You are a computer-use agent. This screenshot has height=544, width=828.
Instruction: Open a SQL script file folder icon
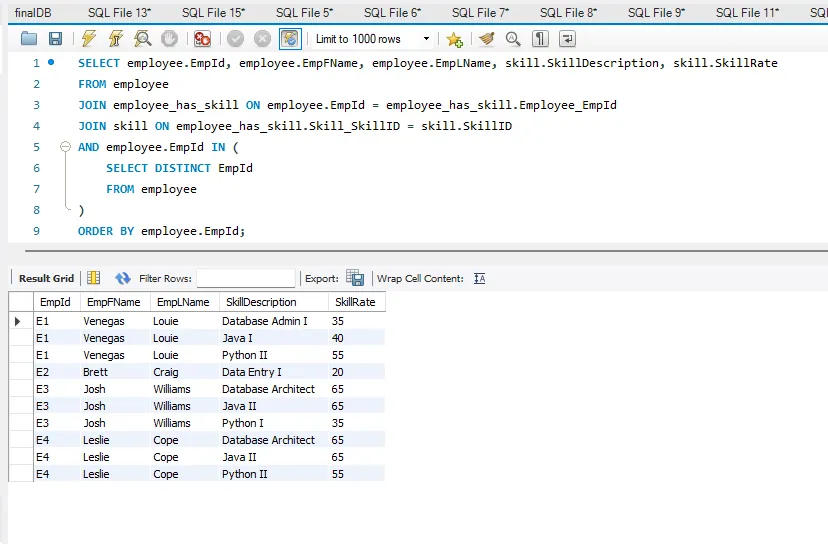pos(29,39)
